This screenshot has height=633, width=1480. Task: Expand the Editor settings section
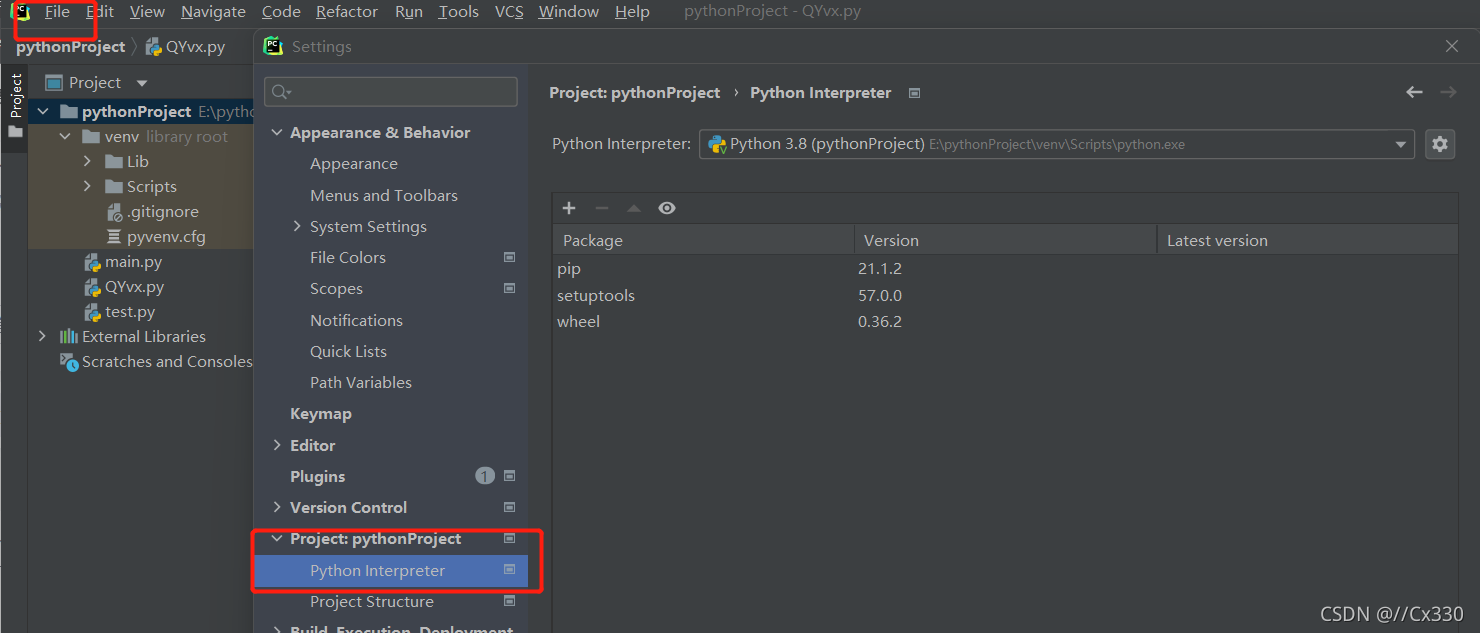click(277, 445)
